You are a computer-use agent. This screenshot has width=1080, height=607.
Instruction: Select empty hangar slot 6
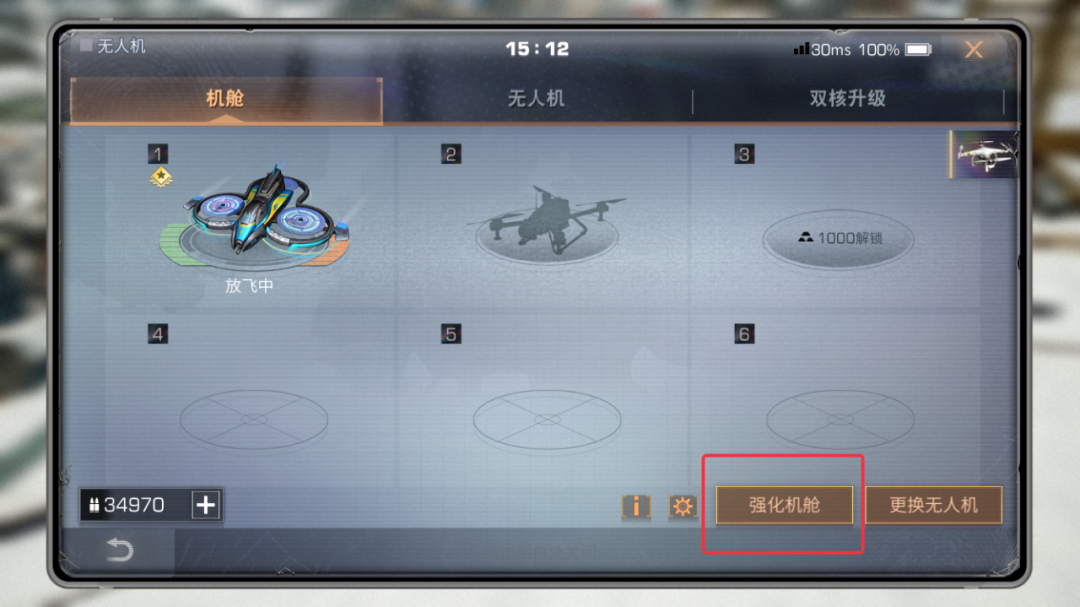840,420
